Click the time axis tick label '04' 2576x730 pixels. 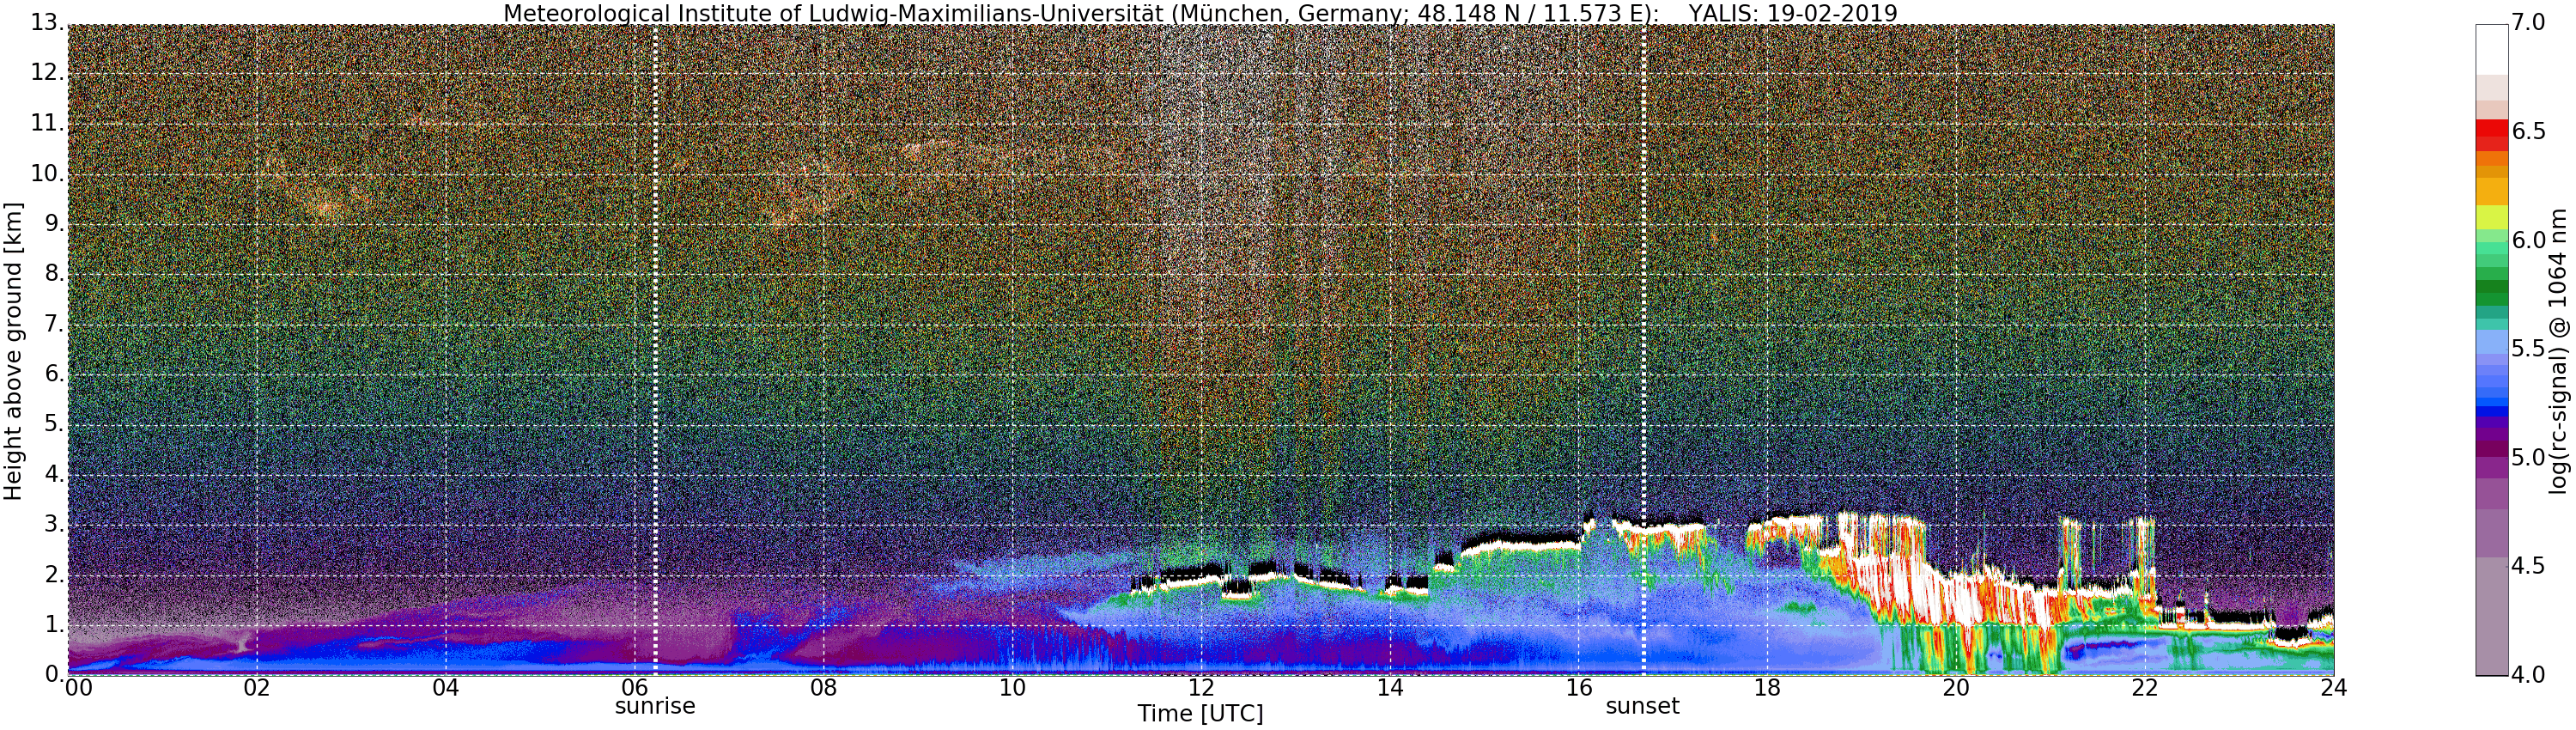pos(446,688)
